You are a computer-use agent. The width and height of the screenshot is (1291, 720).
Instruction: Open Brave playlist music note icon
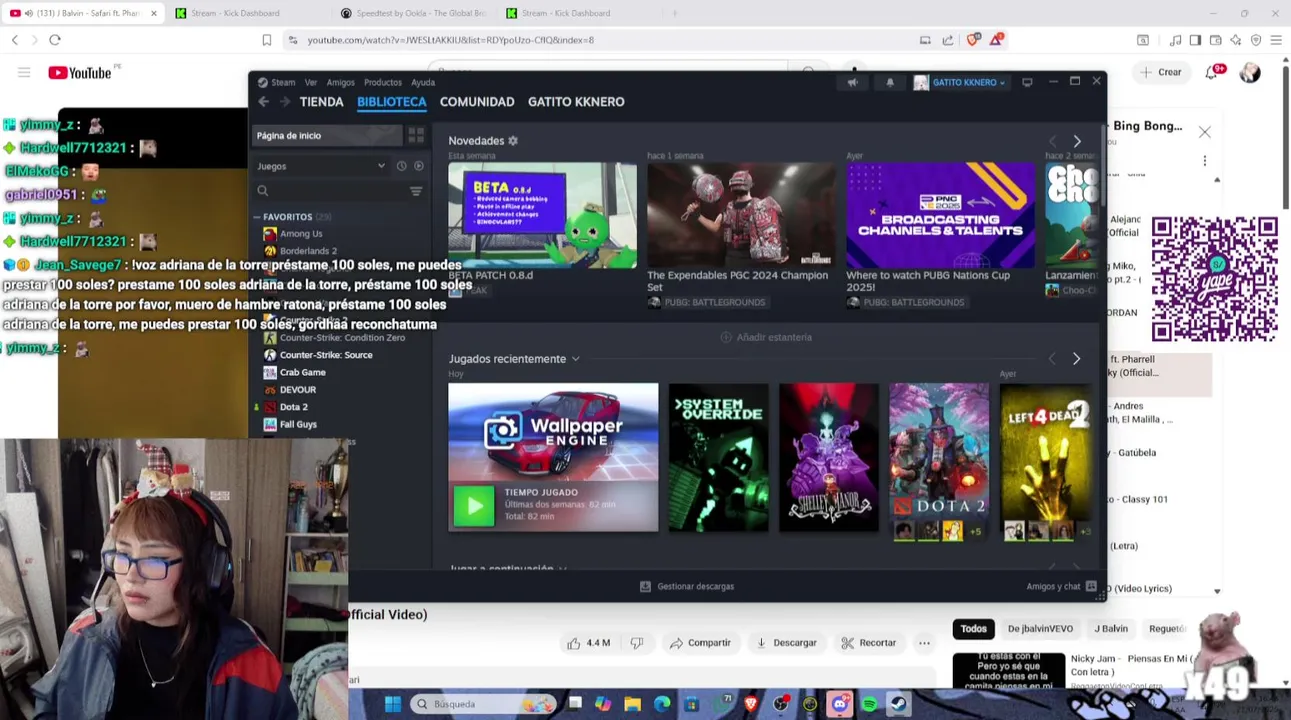coord(1175,40)
